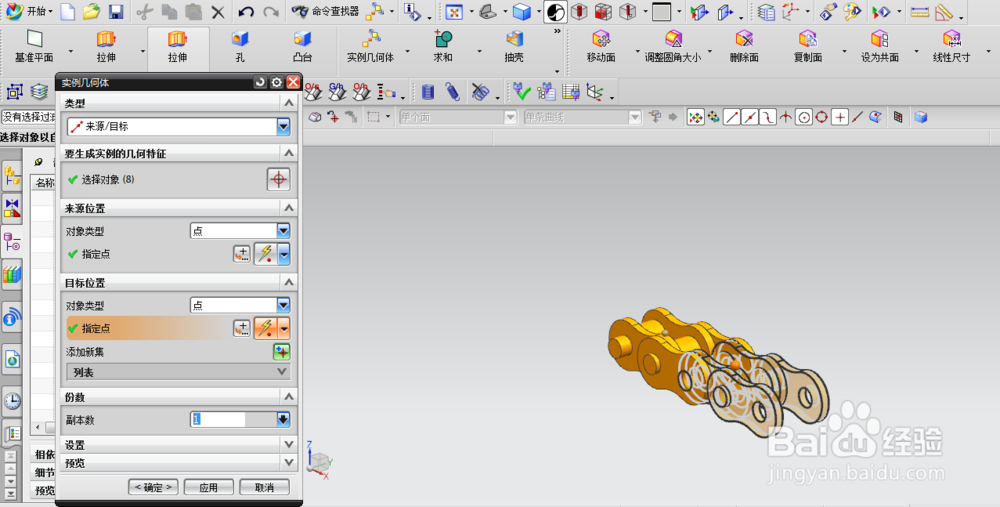Click the measure distance ruler icon
1000x507 pixels.
920,11
